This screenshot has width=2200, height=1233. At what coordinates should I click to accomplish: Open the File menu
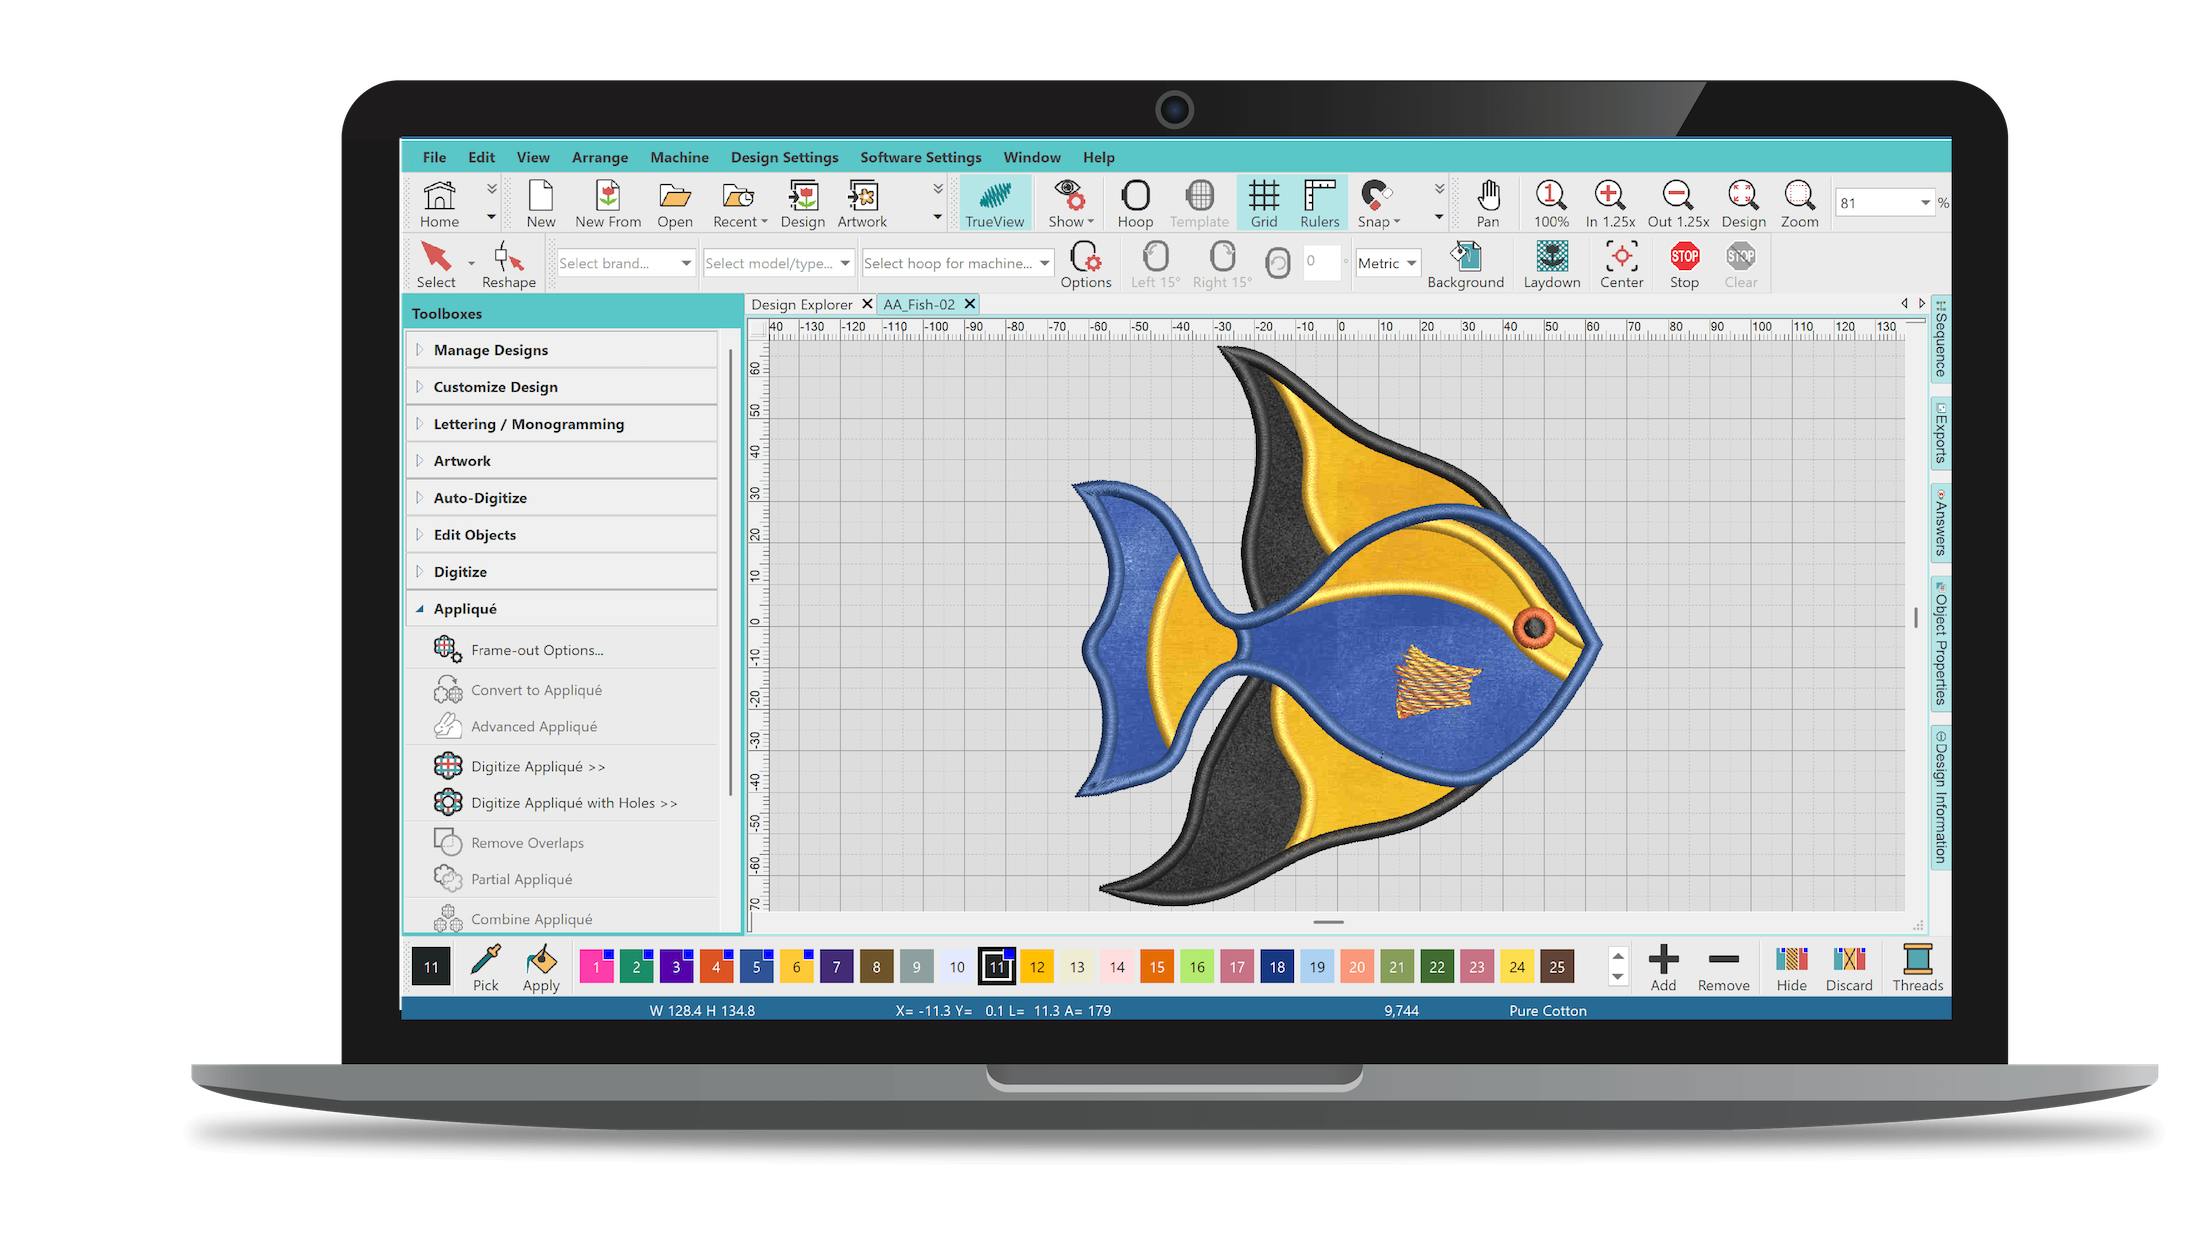[x=434, y=157]
